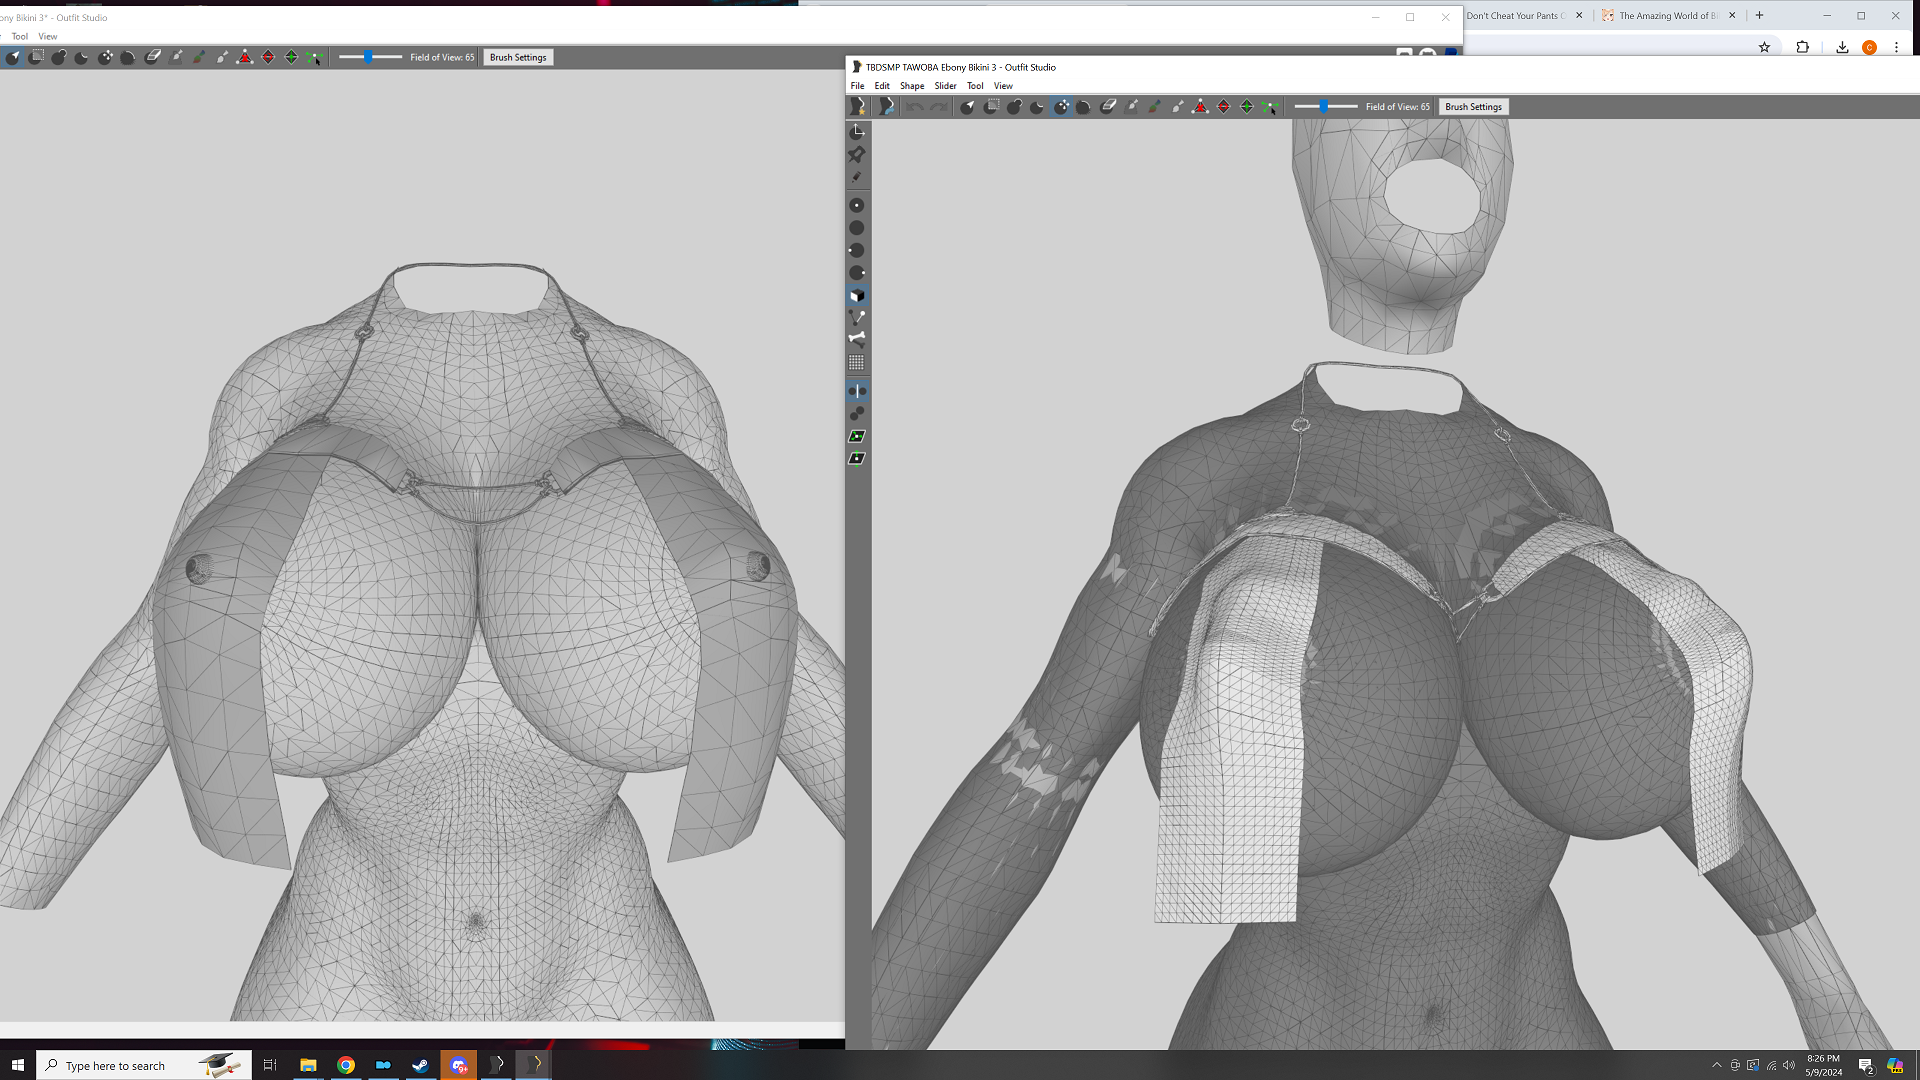Screen dimensions: 1920x1080
Task: Open Steam from the taskbar
Action: [x=420, y=1065]
